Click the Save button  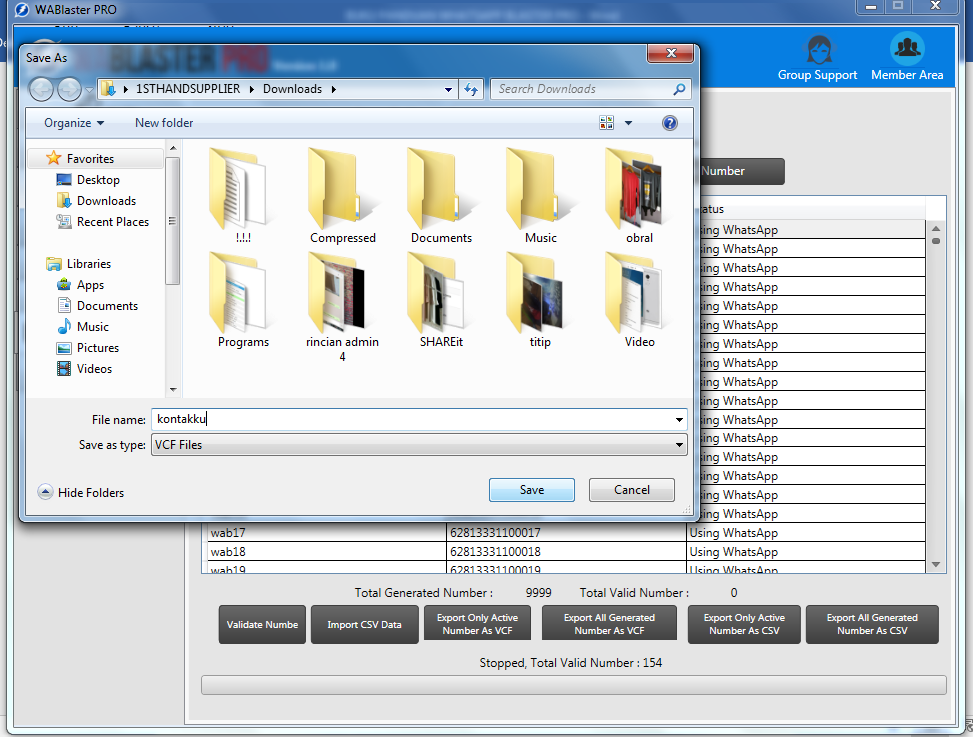click(x=531, y=490)
